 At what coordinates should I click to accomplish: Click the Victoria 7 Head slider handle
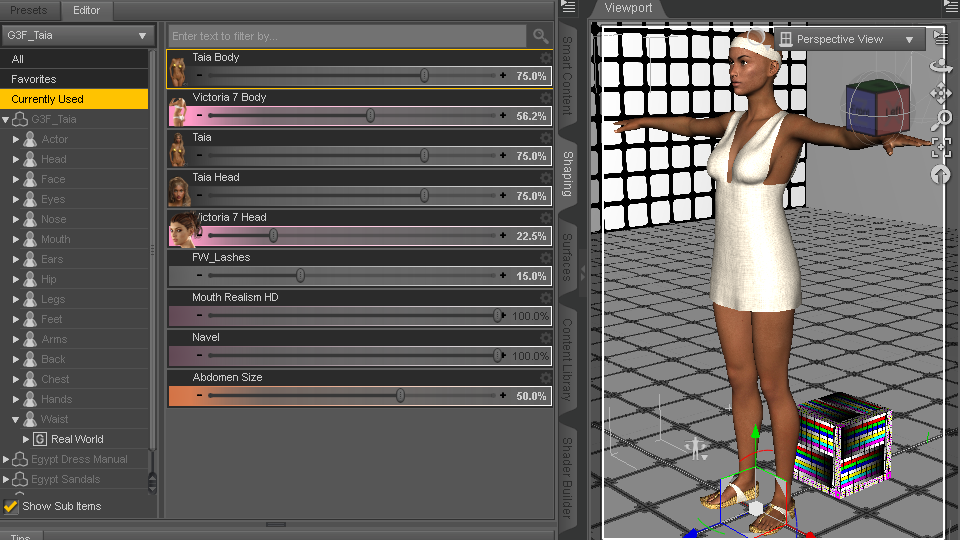[x=274, y=235]
